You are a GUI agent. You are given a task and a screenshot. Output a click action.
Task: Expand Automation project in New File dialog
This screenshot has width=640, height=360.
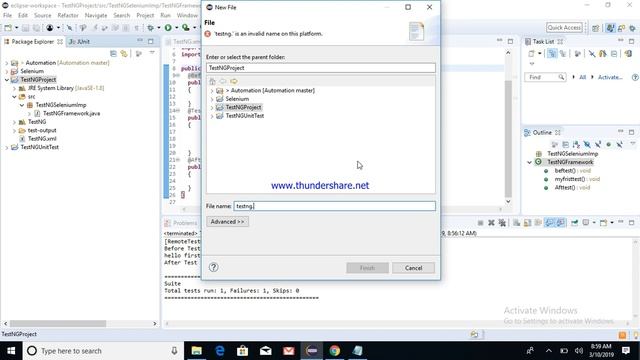[x=212, y=91]
